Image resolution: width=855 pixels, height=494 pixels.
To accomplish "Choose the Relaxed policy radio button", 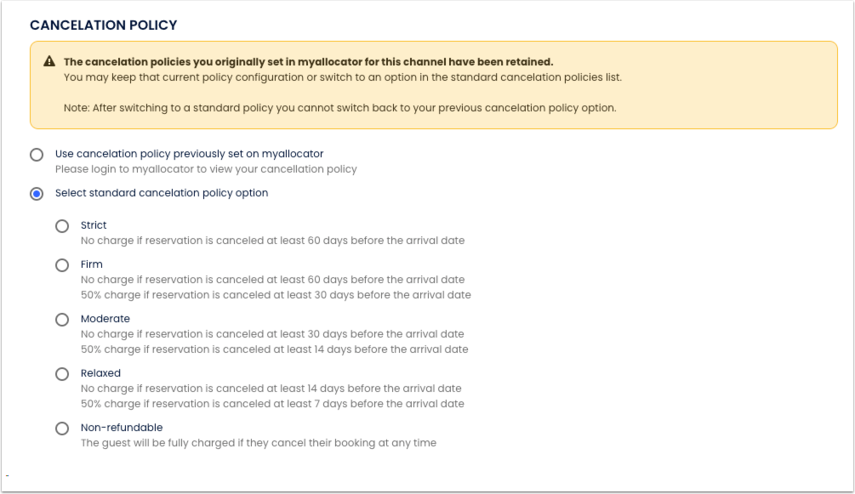I will (x=62, y=374).
